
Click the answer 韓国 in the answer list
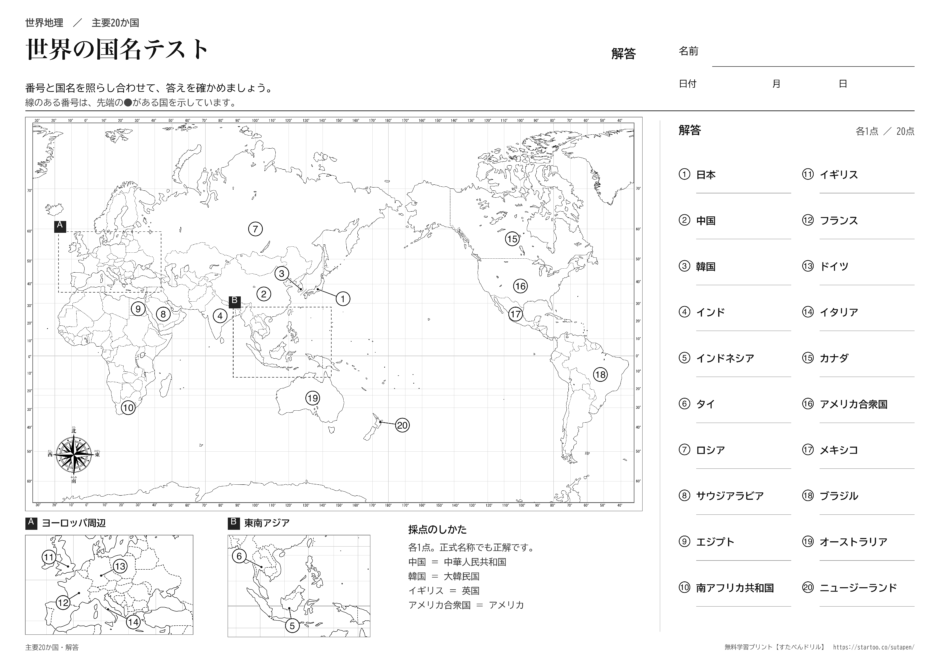[x=706, y=267]
